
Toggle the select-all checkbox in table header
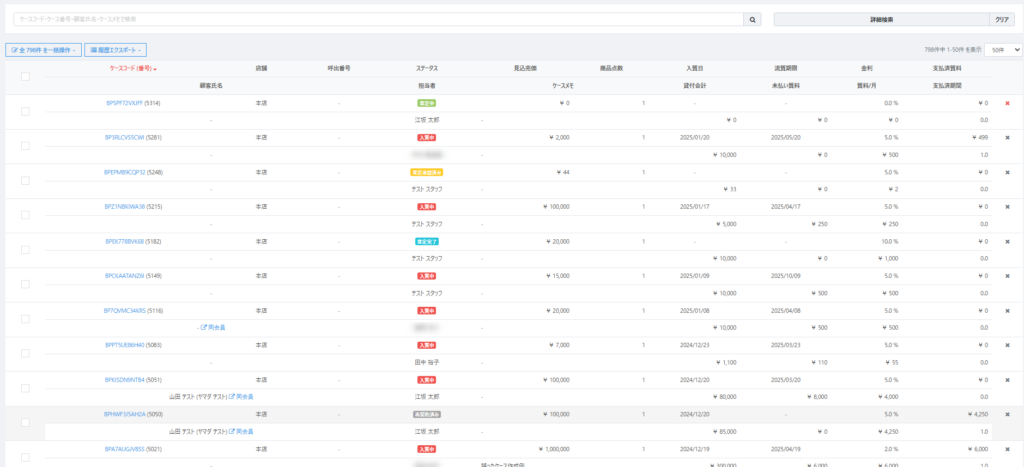tap(25, 77)
